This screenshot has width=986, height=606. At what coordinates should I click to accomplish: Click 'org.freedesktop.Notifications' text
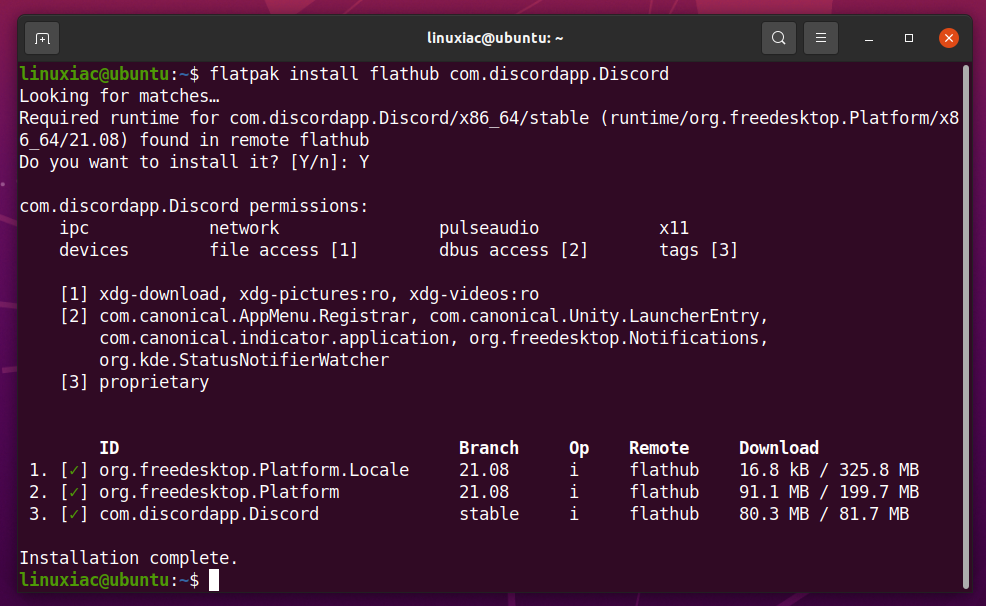click(x=614, y=338)
